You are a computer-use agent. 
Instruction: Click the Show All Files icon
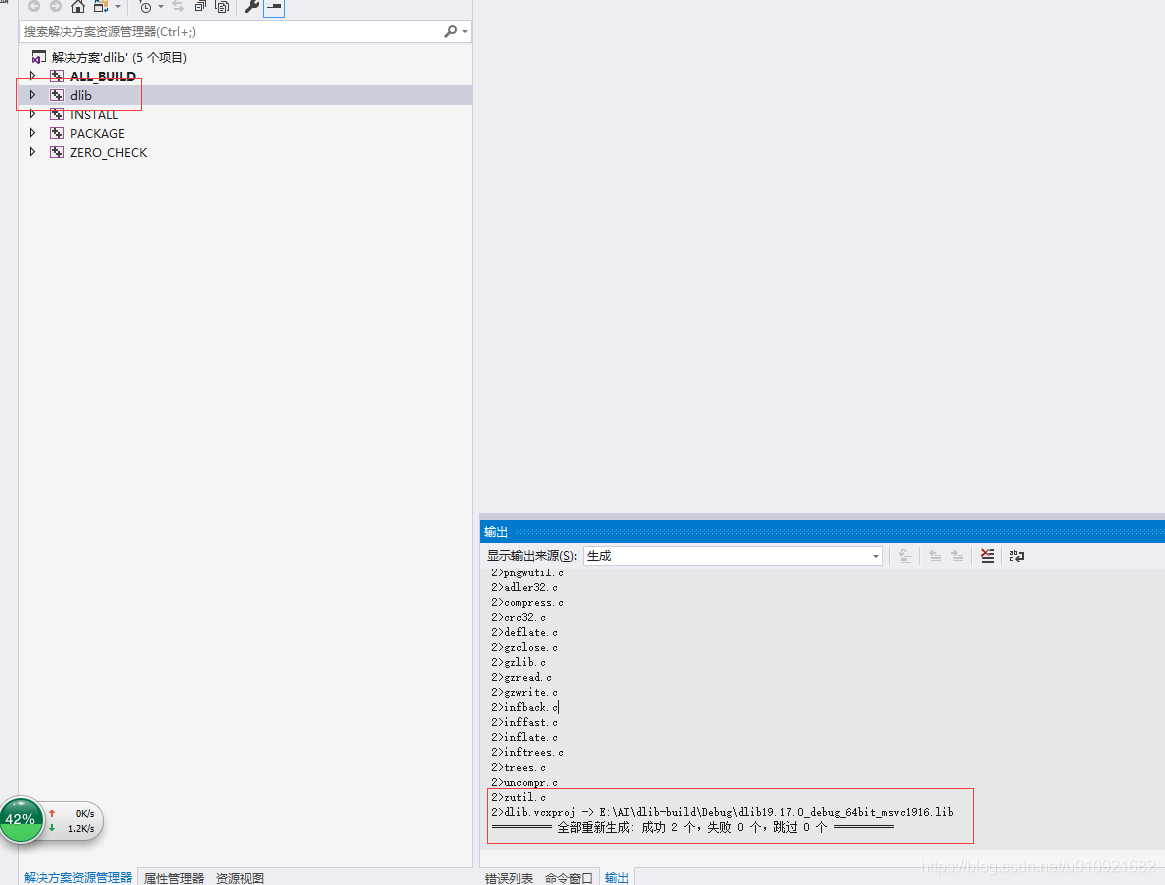click(x=222, y=7)
